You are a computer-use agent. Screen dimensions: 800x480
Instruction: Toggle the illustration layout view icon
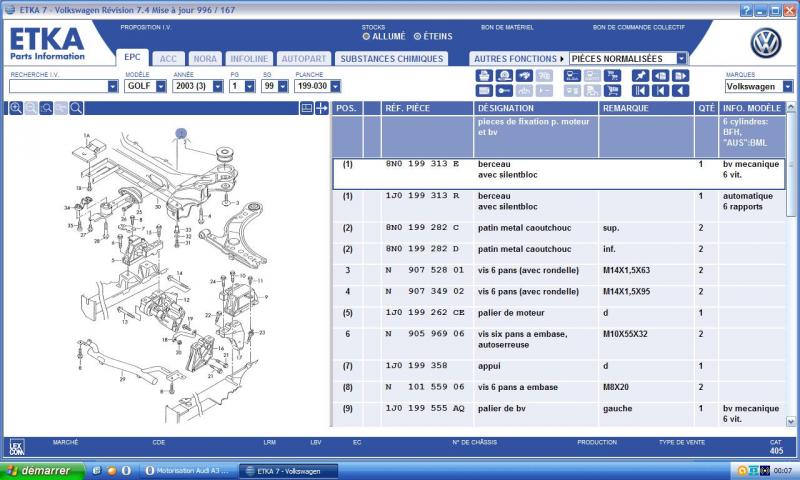point(307,108)
